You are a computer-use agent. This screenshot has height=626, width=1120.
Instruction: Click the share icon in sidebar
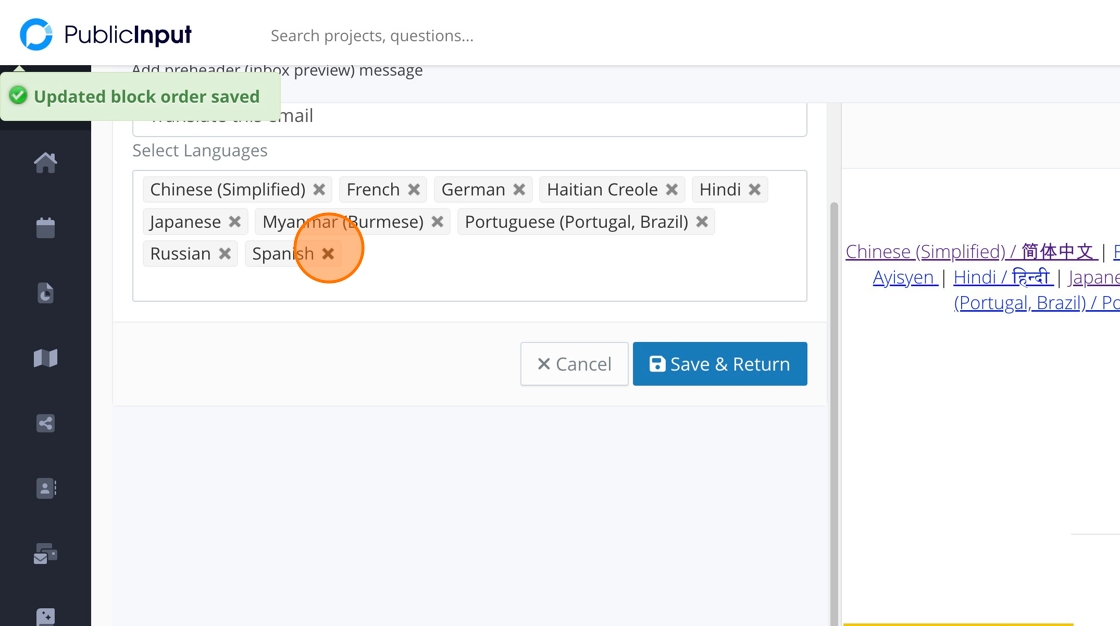(45, 423)
